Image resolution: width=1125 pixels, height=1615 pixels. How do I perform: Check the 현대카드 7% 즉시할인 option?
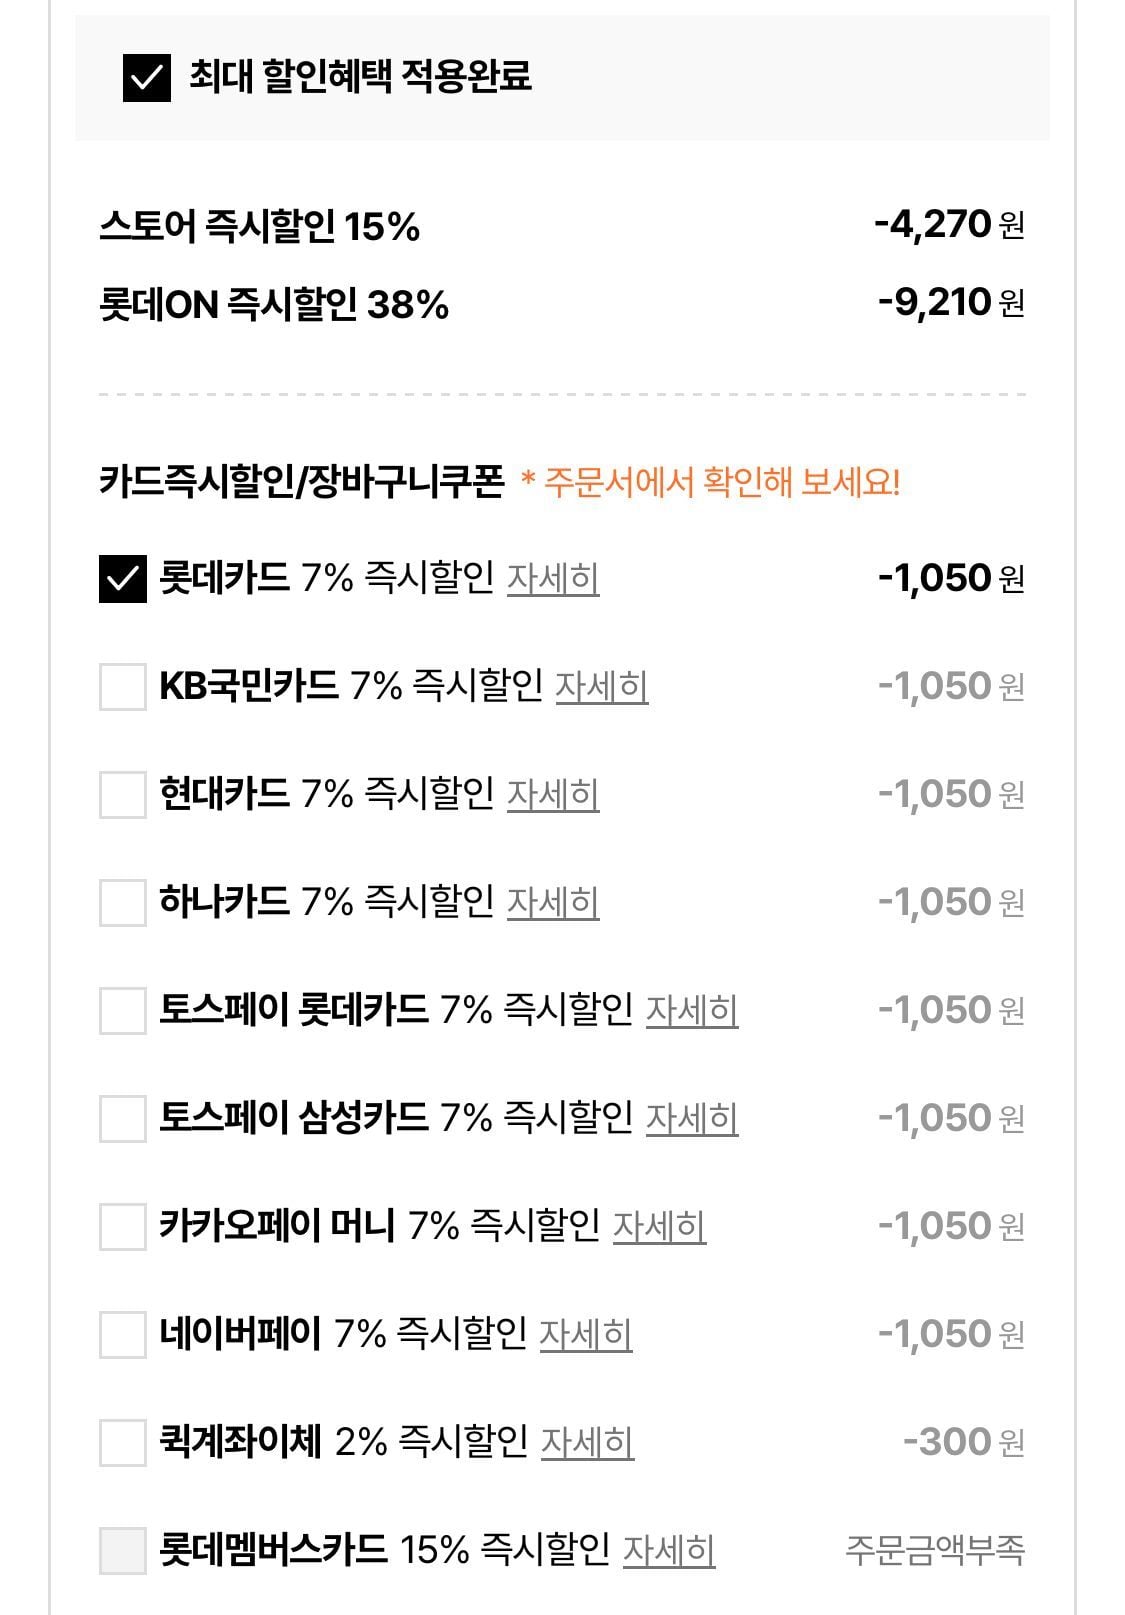tap(123, 795)
